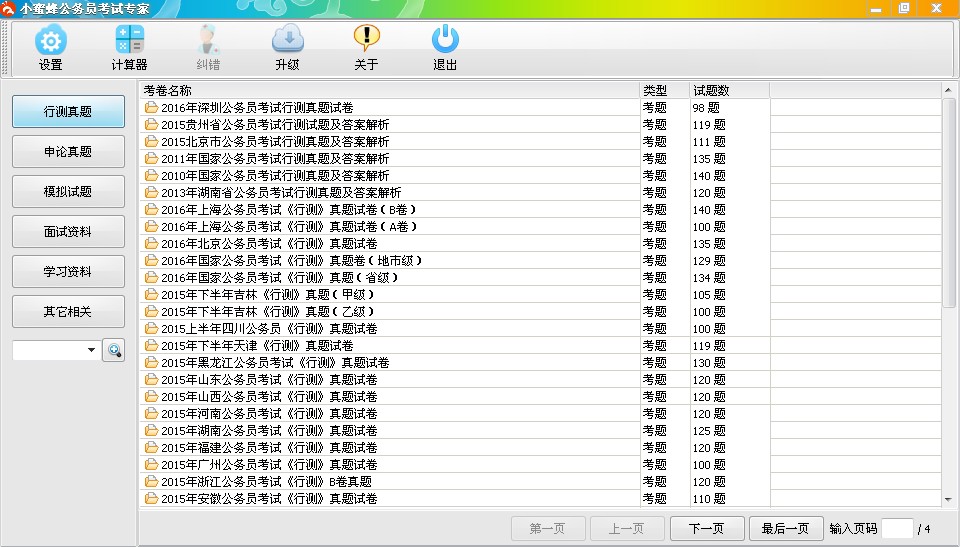This screenshot has height=547, width=960.
Task: Sort by 考卷名称 column header
Action: [390, 91]
